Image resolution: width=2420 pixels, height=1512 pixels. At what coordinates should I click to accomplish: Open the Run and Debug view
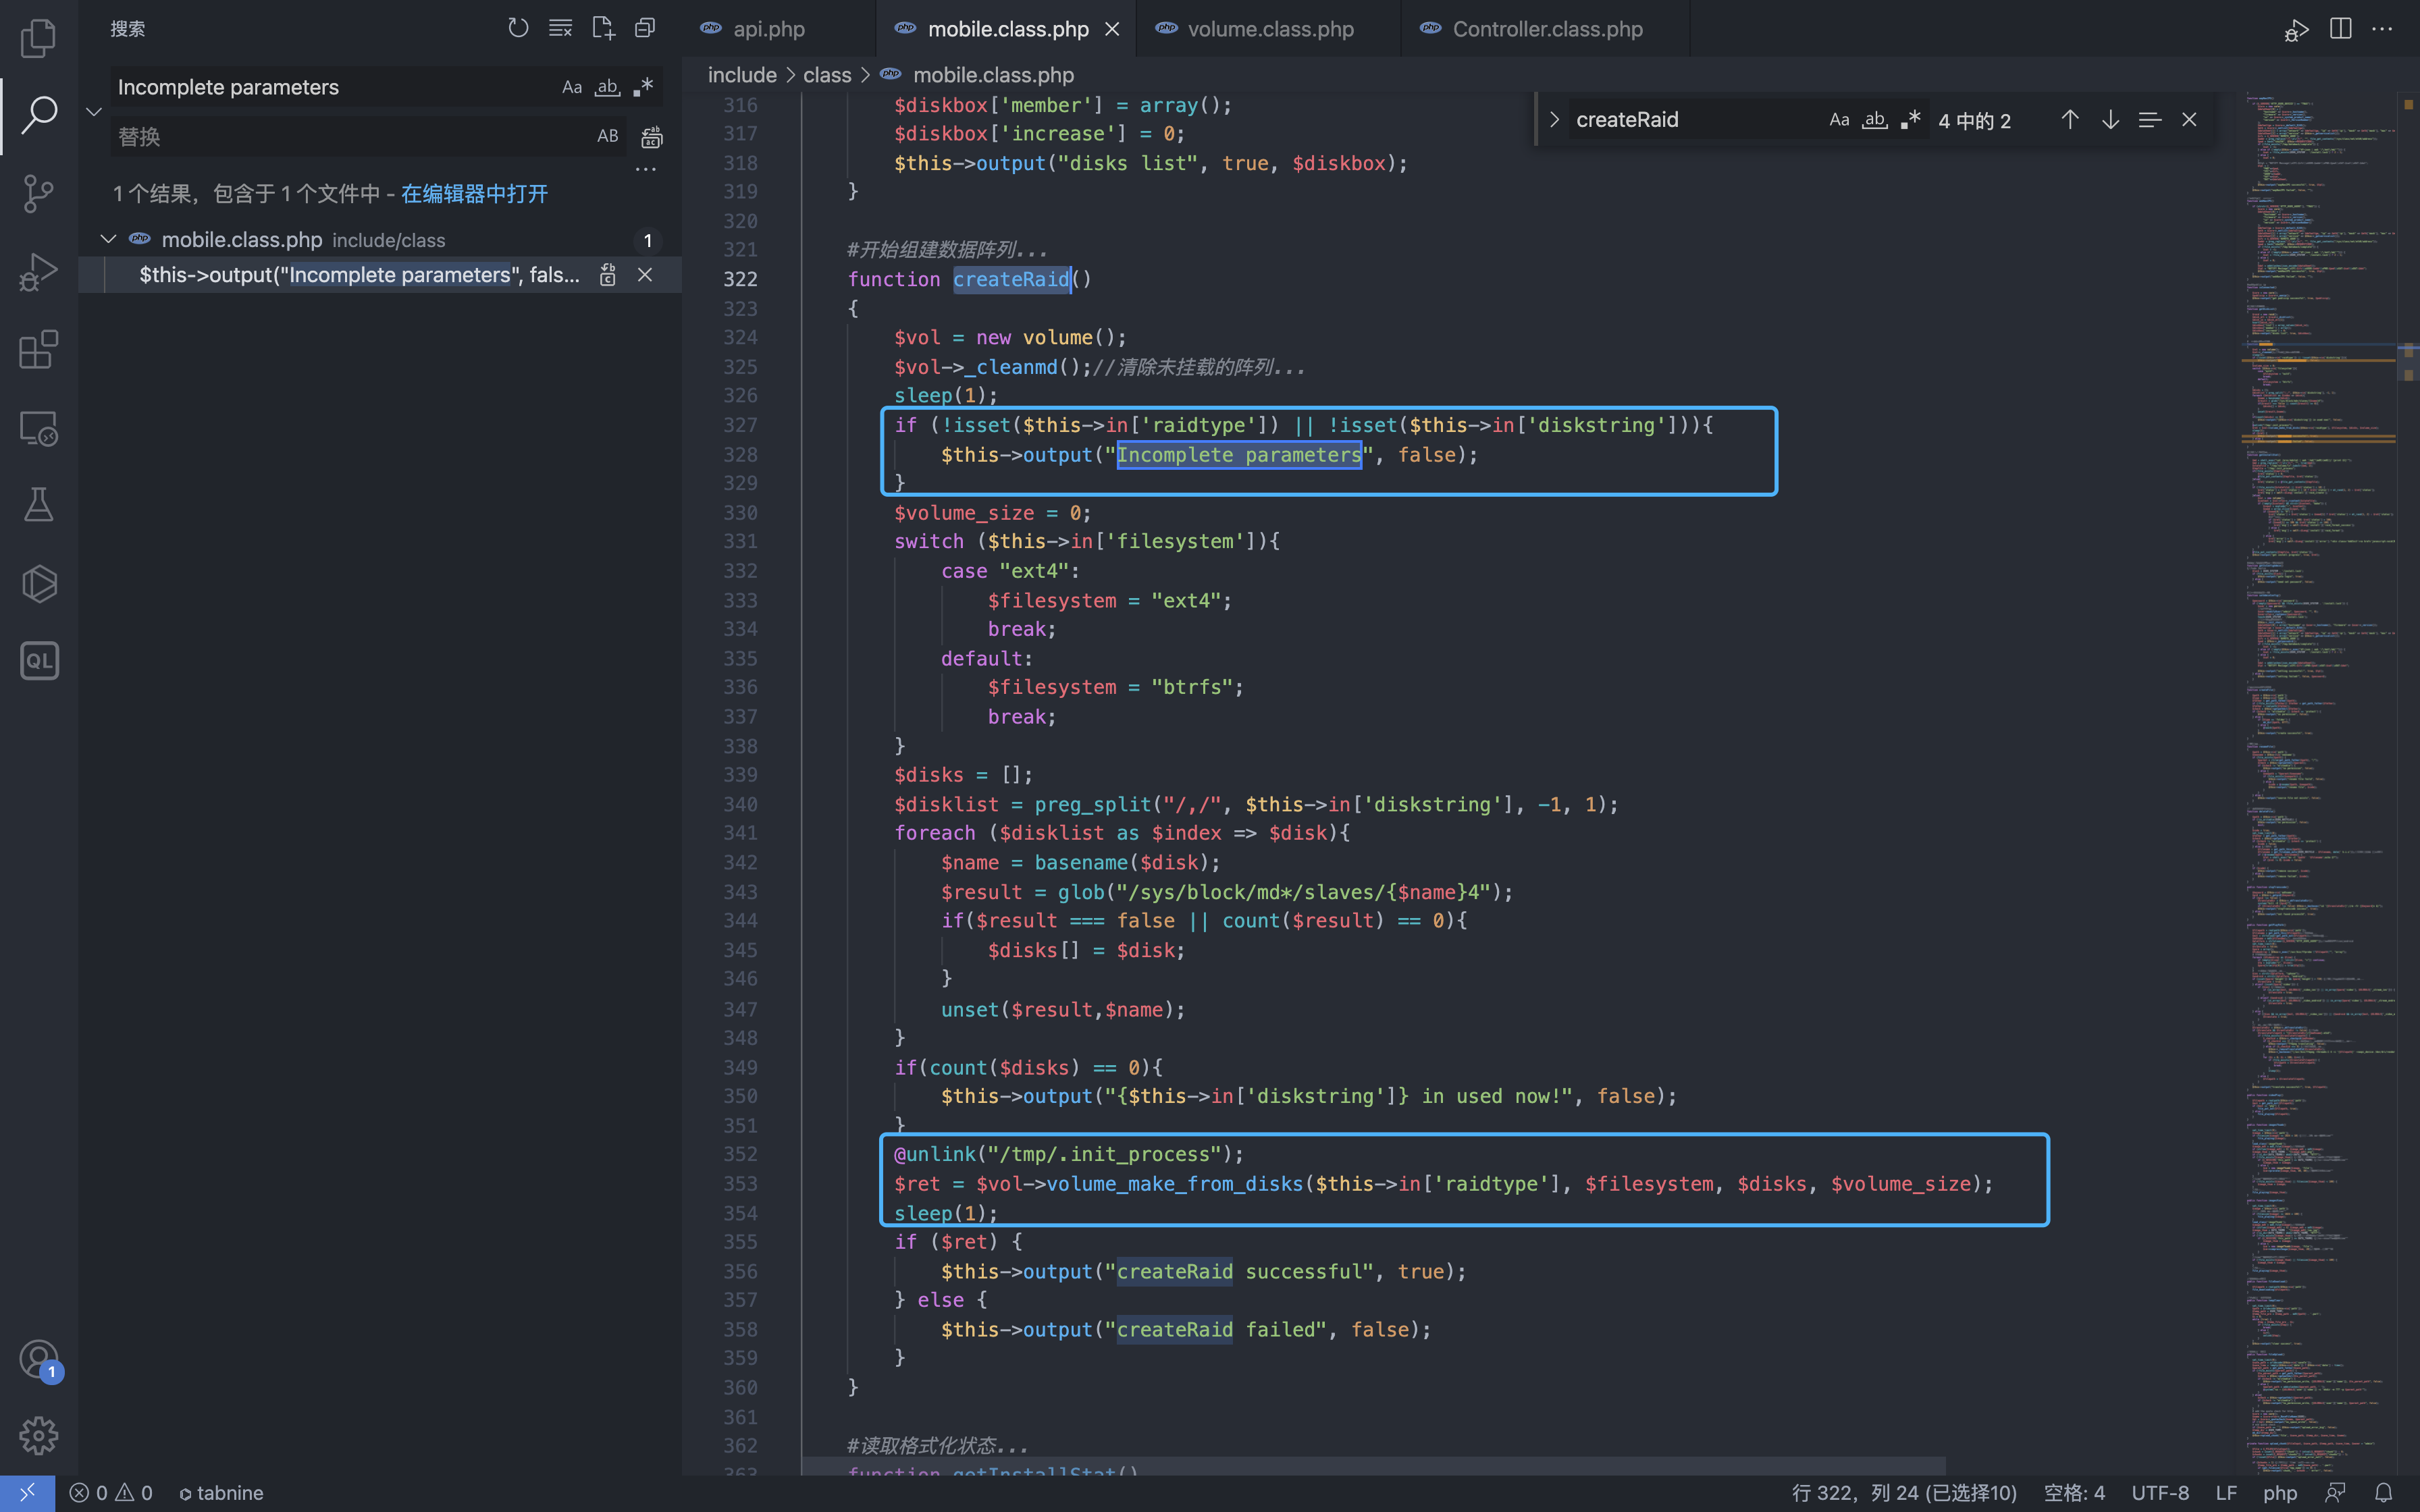pyautogui.click(x=38, y=271)
